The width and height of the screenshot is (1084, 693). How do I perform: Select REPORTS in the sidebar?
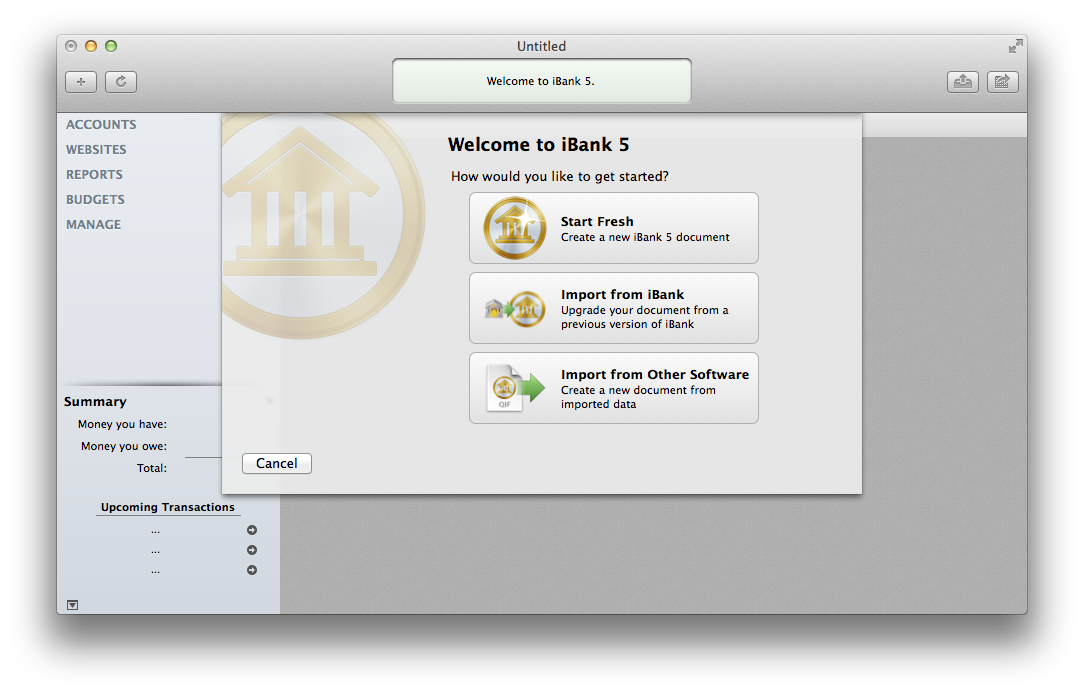(x=94, y=174)
